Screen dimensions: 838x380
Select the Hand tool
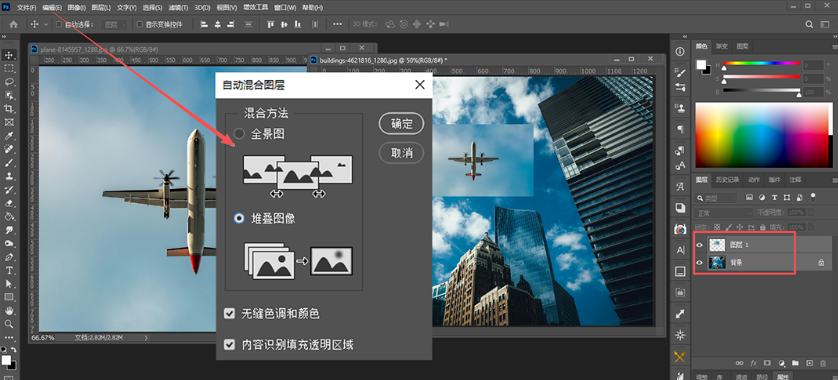(x=9, y=311)
